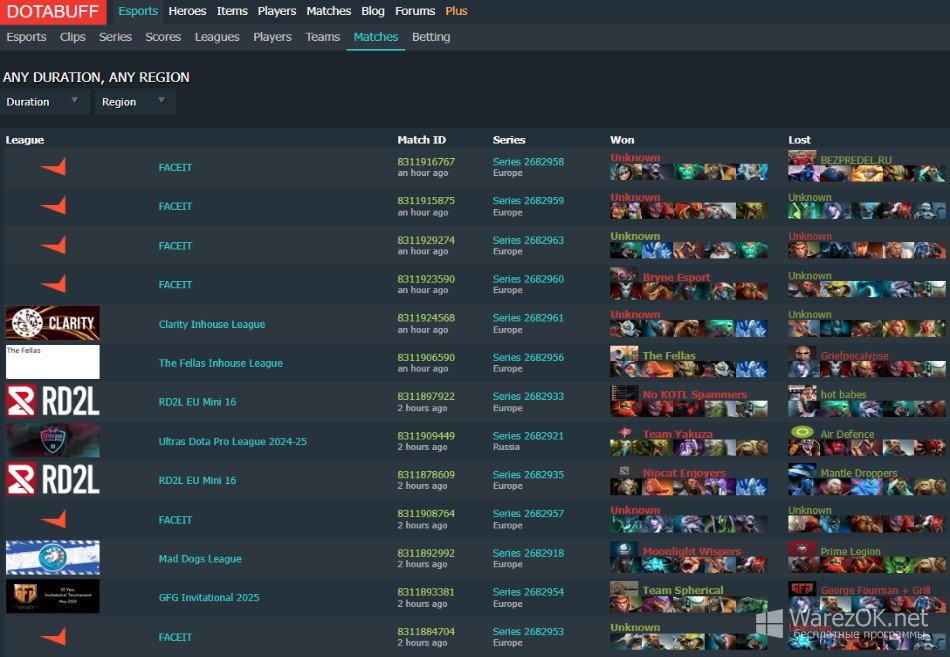Open match ID 8311909449
The width and height of the screenshot is (950, 657).
[x=426, y=436]
